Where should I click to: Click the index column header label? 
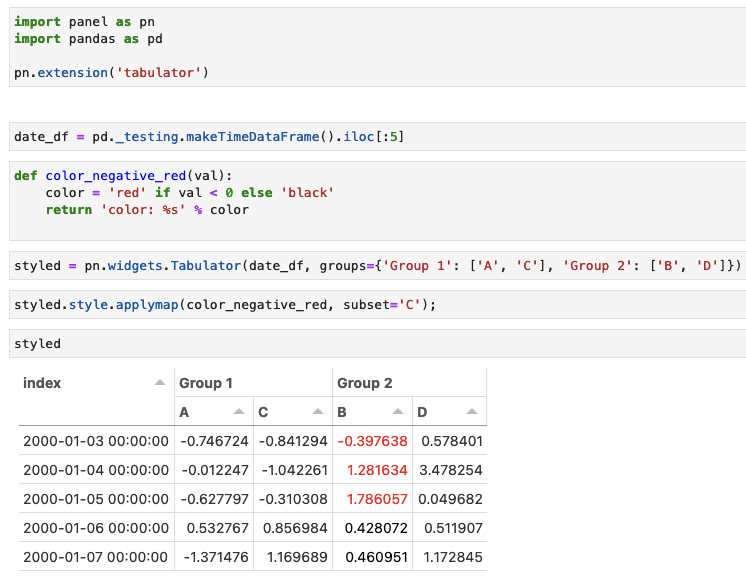(42, 383)
